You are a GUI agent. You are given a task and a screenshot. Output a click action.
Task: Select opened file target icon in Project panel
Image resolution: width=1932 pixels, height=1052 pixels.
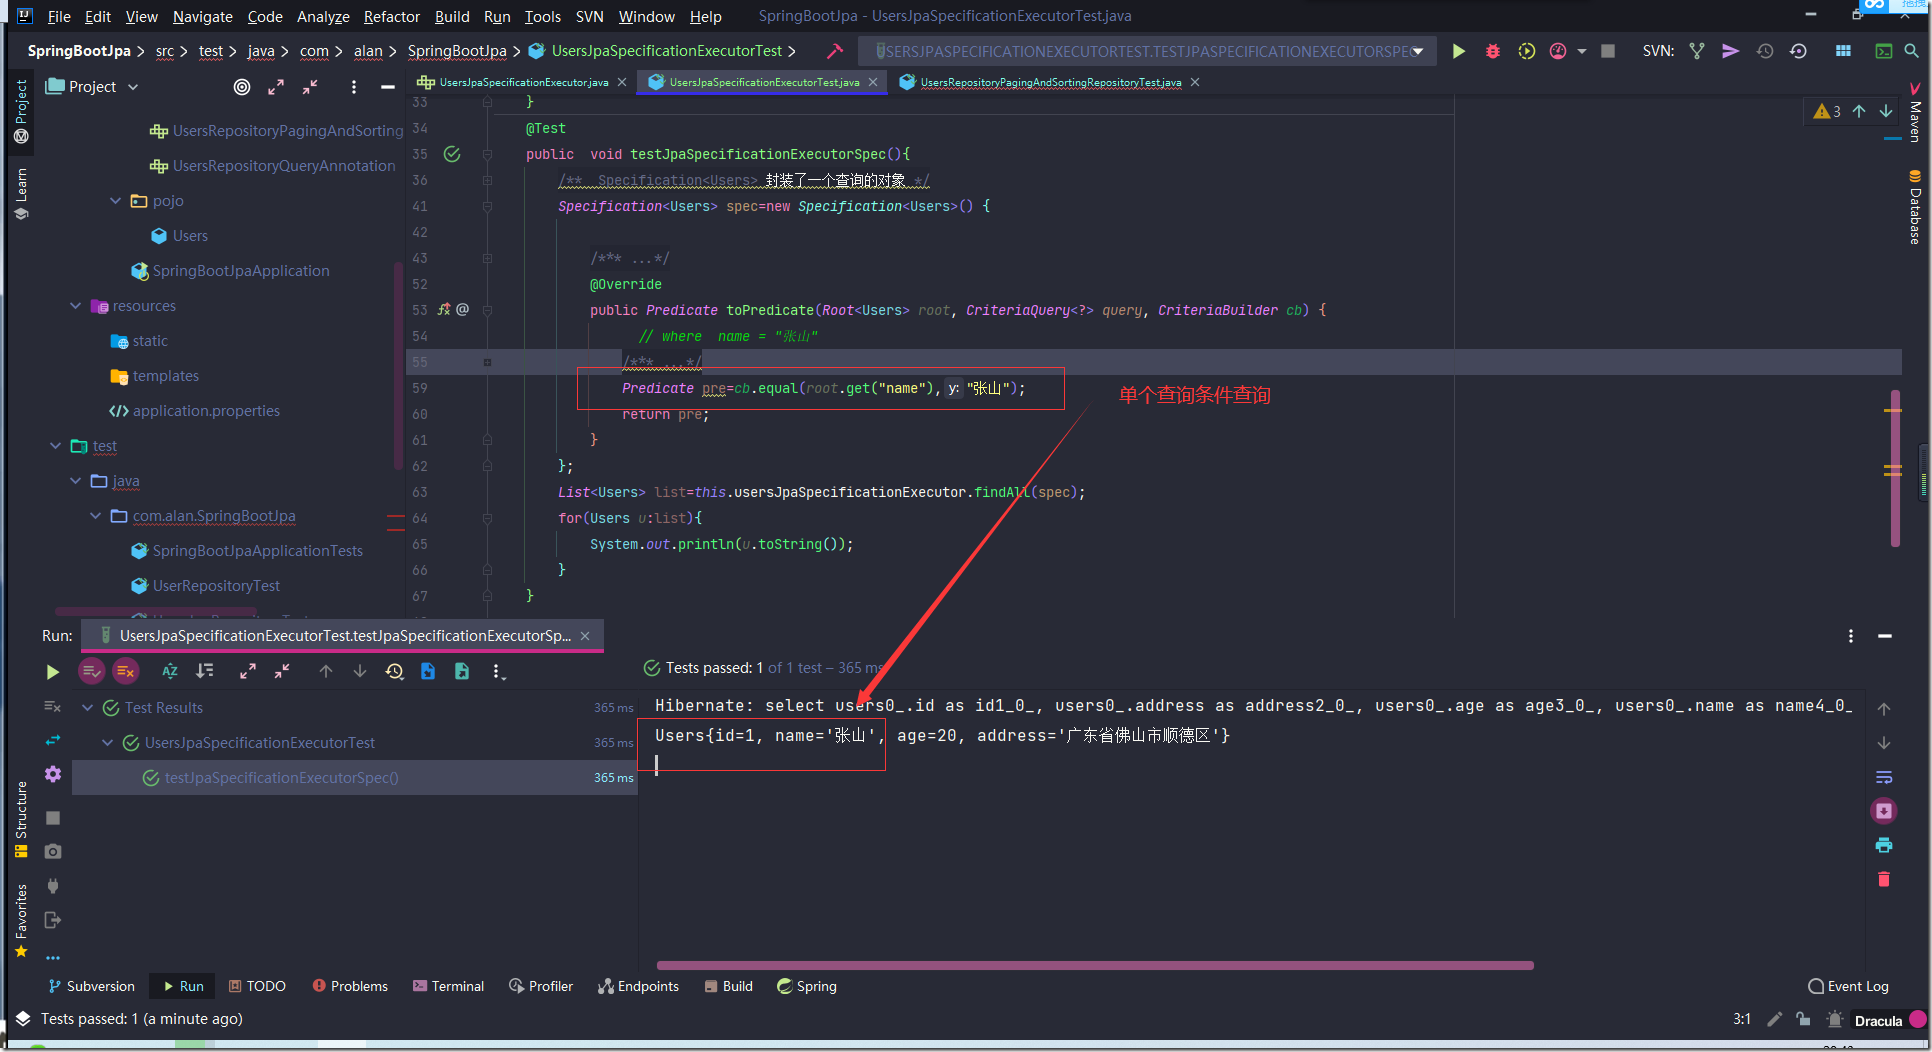point(242,87)
